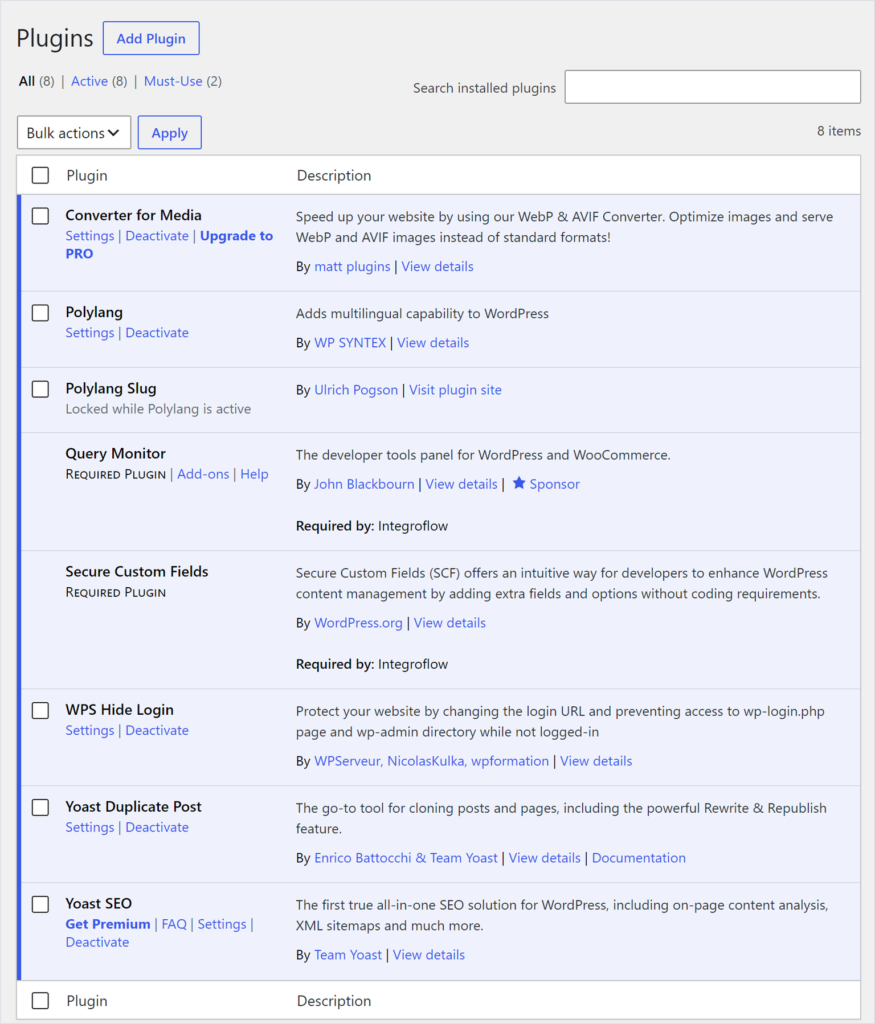The height and width of the screenshot is (1024, 875).
Task: View details for Query Monitor
Action: 462,484
